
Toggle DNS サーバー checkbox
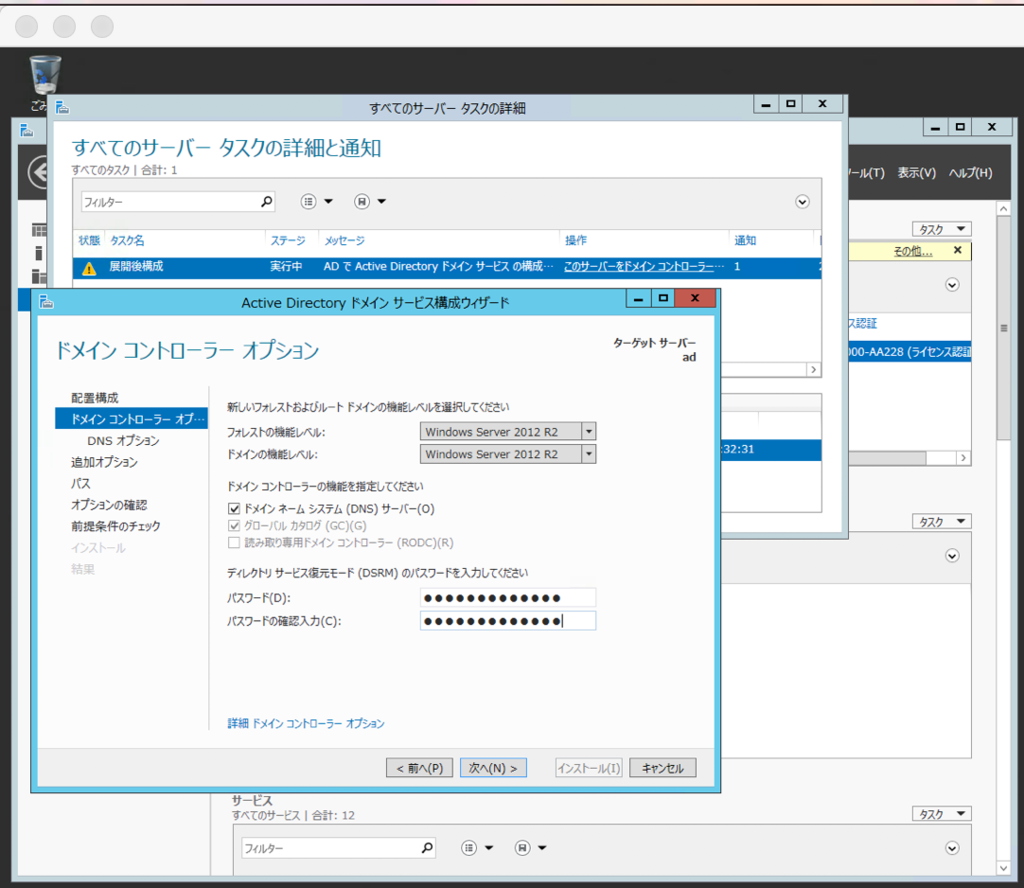tap(234, 509)
